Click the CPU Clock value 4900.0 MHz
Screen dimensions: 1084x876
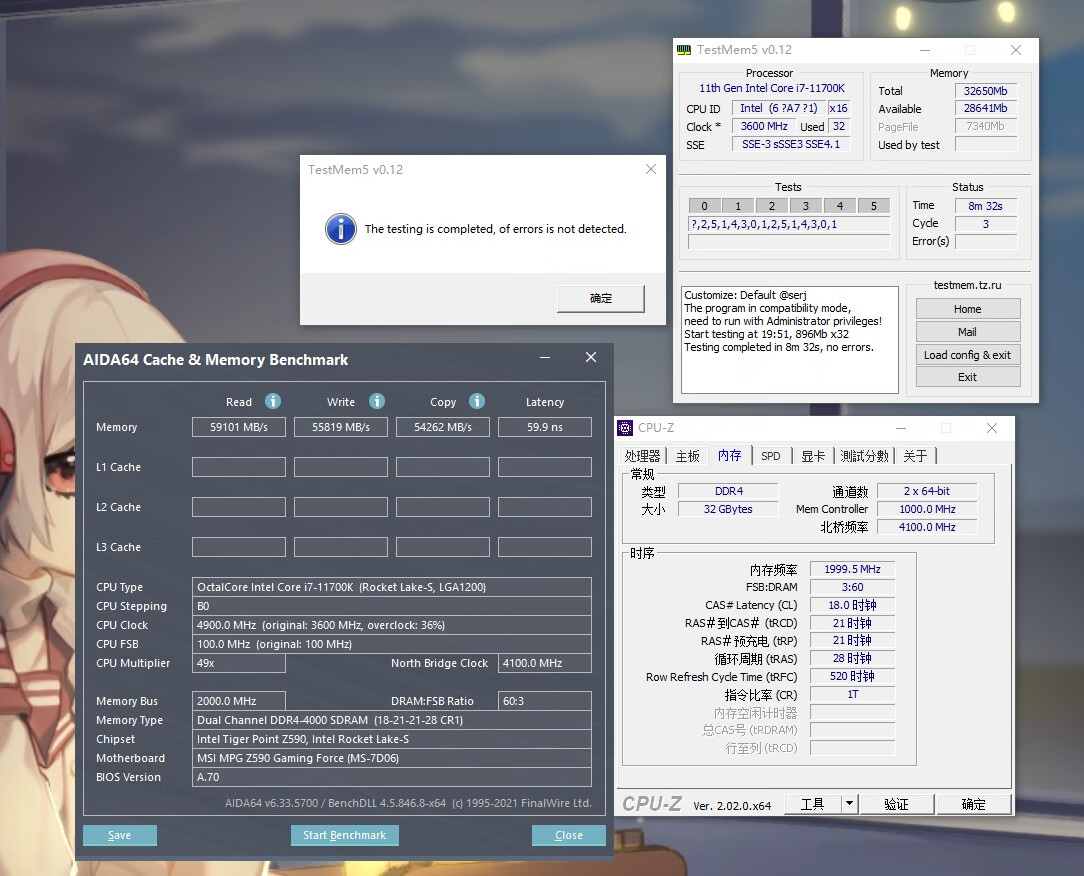point(392,625)
